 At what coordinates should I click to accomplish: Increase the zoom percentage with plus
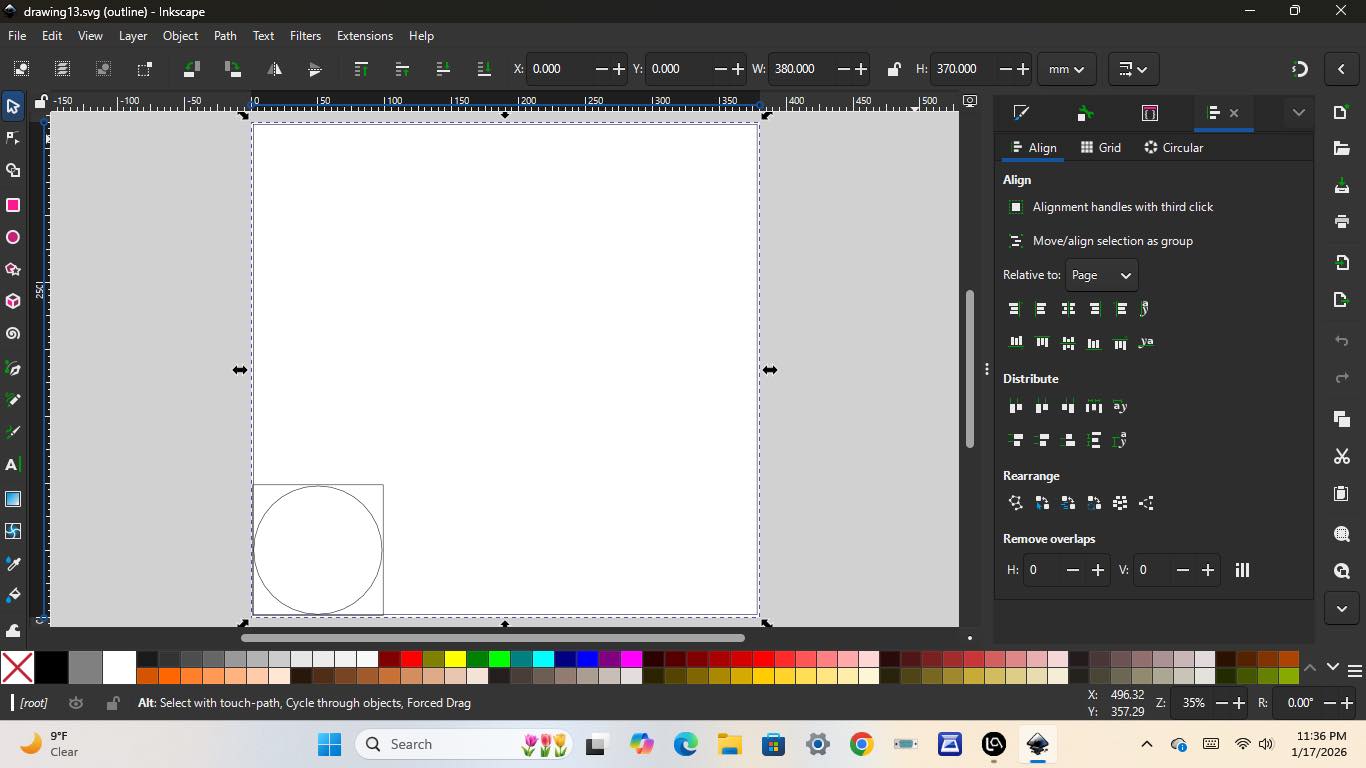coord(1239,703)
